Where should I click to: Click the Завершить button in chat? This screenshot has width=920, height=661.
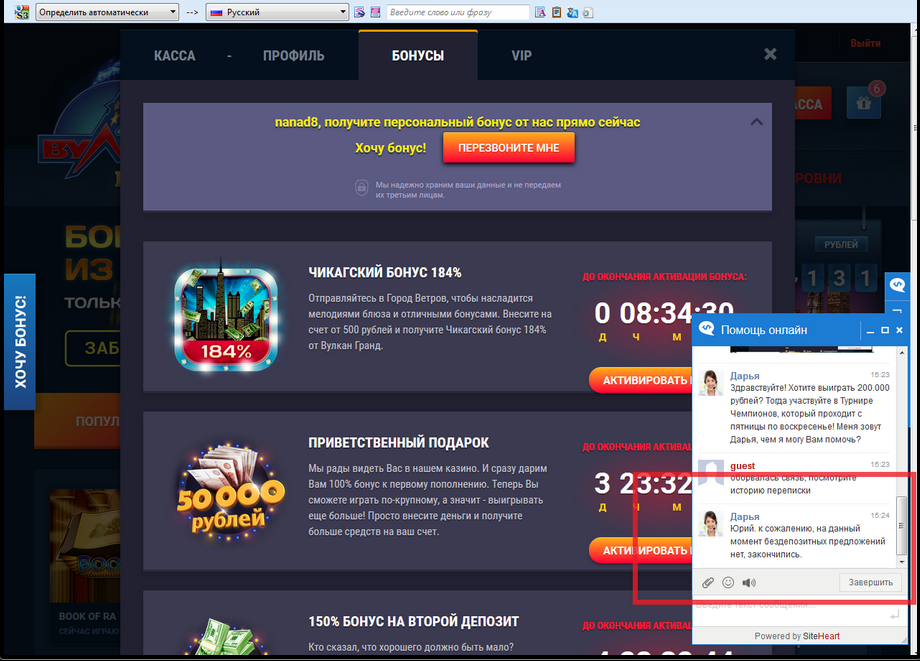[870, 582]
